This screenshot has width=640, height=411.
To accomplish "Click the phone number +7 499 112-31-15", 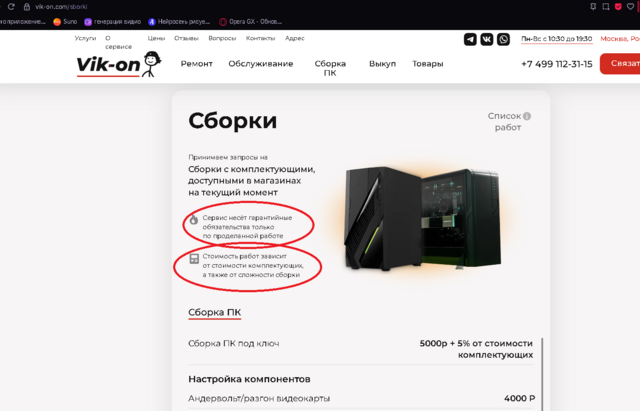I will pyautogui.click(x=557, y=64).
